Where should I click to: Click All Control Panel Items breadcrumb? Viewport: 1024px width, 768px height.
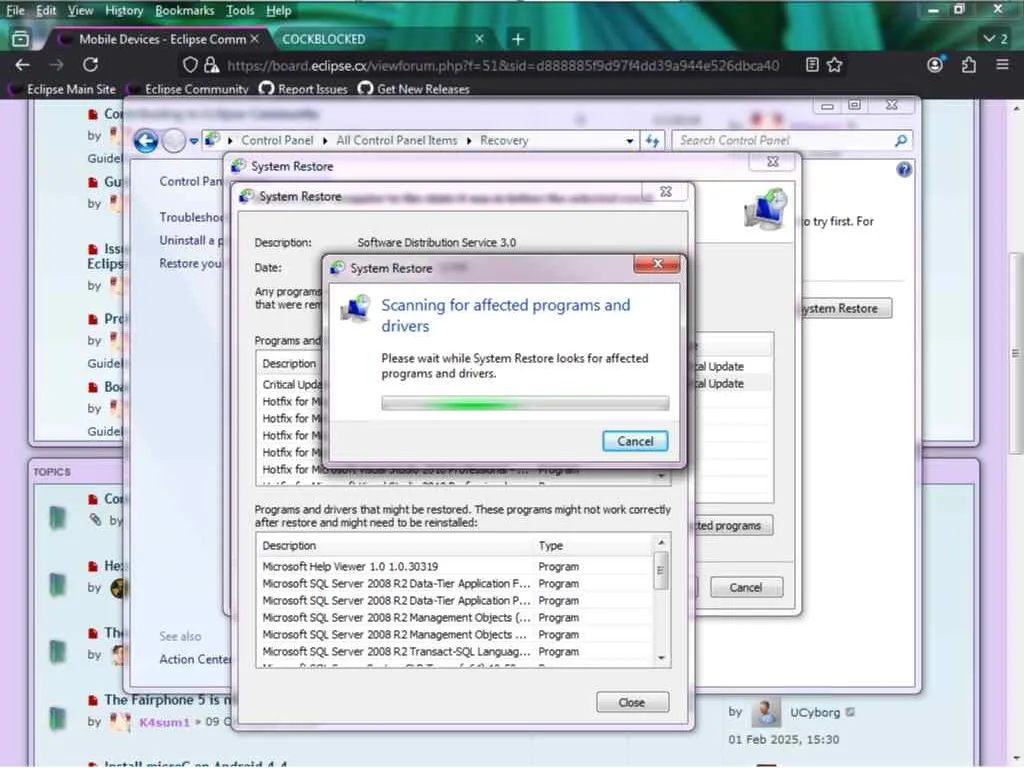point(396,140)
